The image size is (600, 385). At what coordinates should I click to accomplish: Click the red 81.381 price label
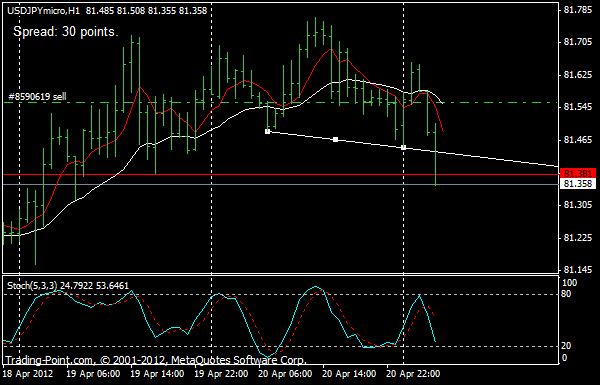tap(578, 173)
